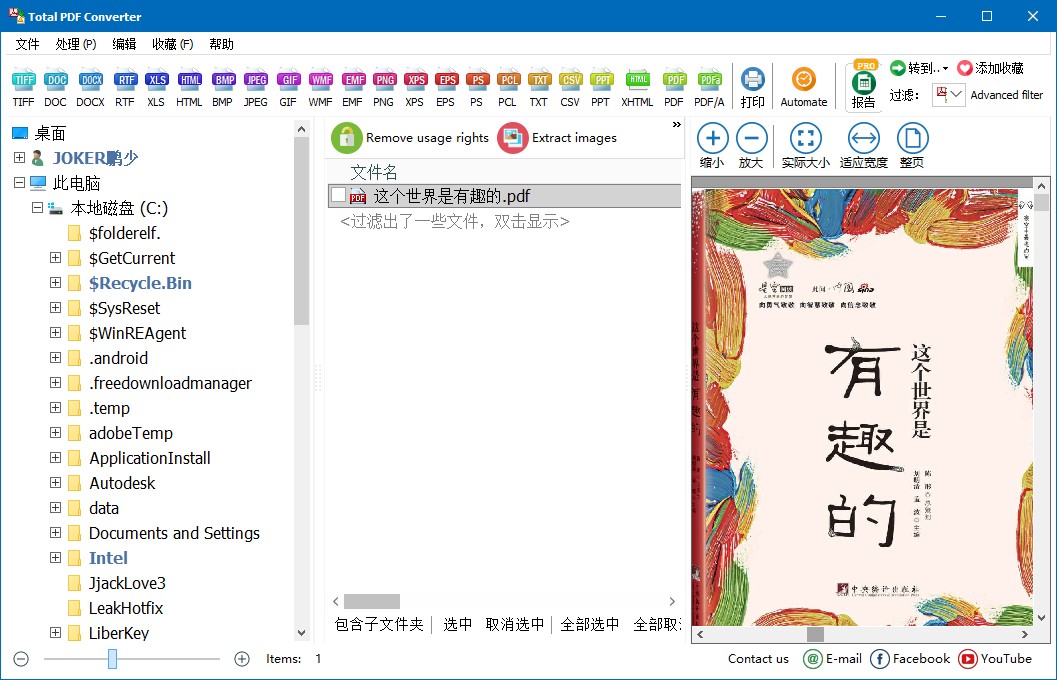The width and height of the screenshot is (1057, 680).
Task: Open the YouTube link
Action: [x=995, y=658]
